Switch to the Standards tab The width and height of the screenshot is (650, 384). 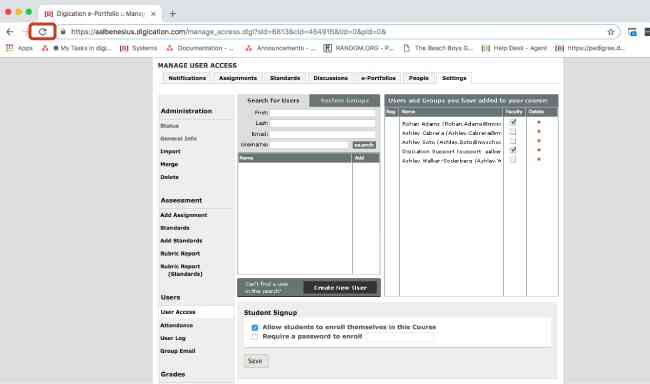click(285, 78)
